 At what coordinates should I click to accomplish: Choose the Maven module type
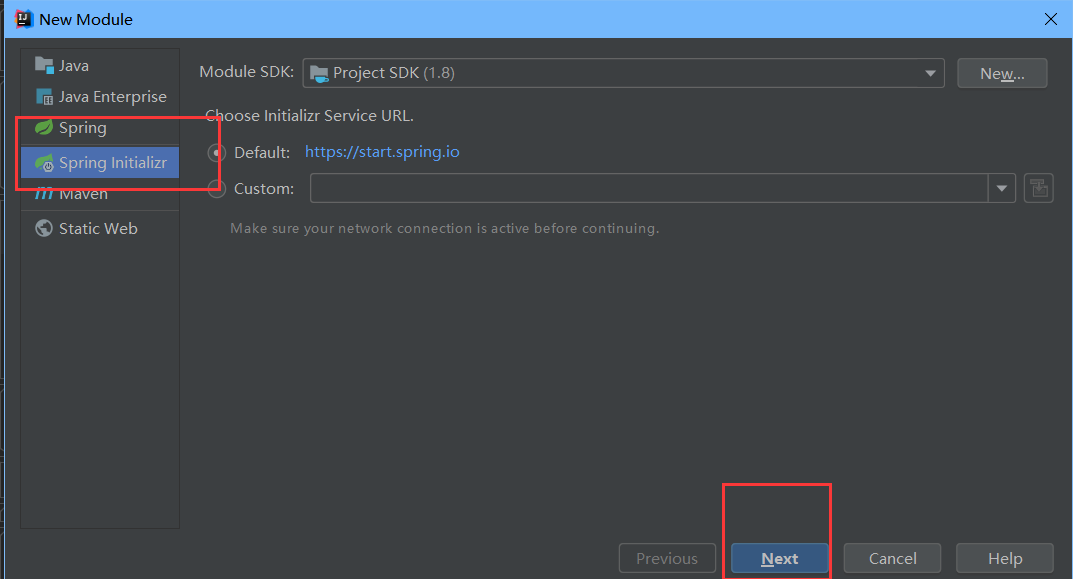tap(100, 194)
